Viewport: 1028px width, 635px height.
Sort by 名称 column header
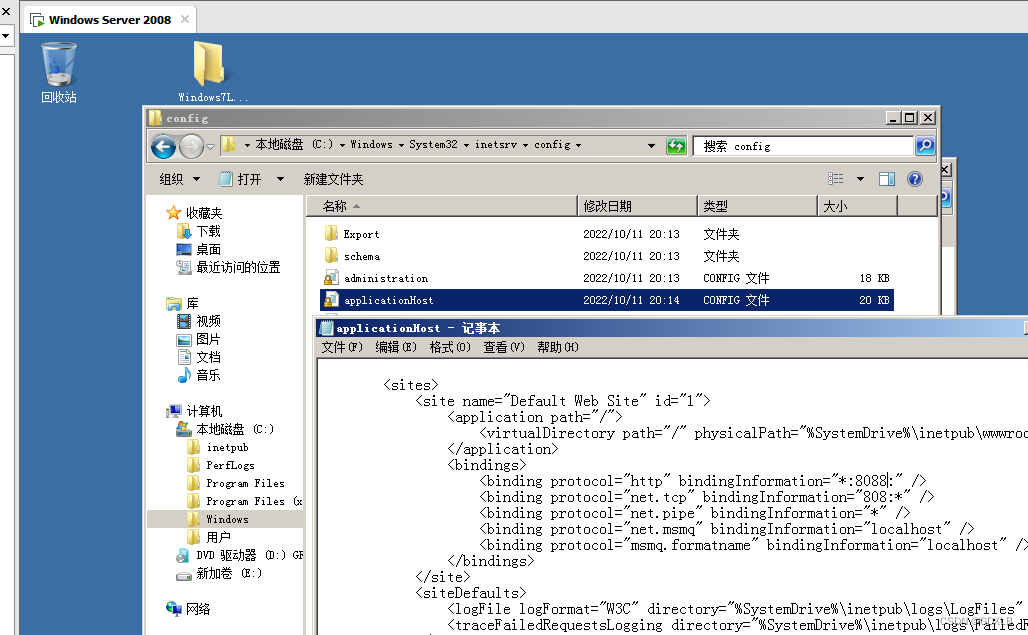(442, 206)
